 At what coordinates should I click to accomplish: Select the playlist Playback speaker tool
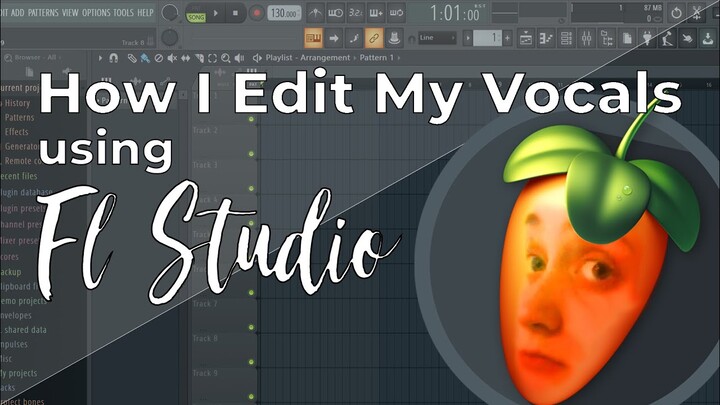tap(239, 58)
